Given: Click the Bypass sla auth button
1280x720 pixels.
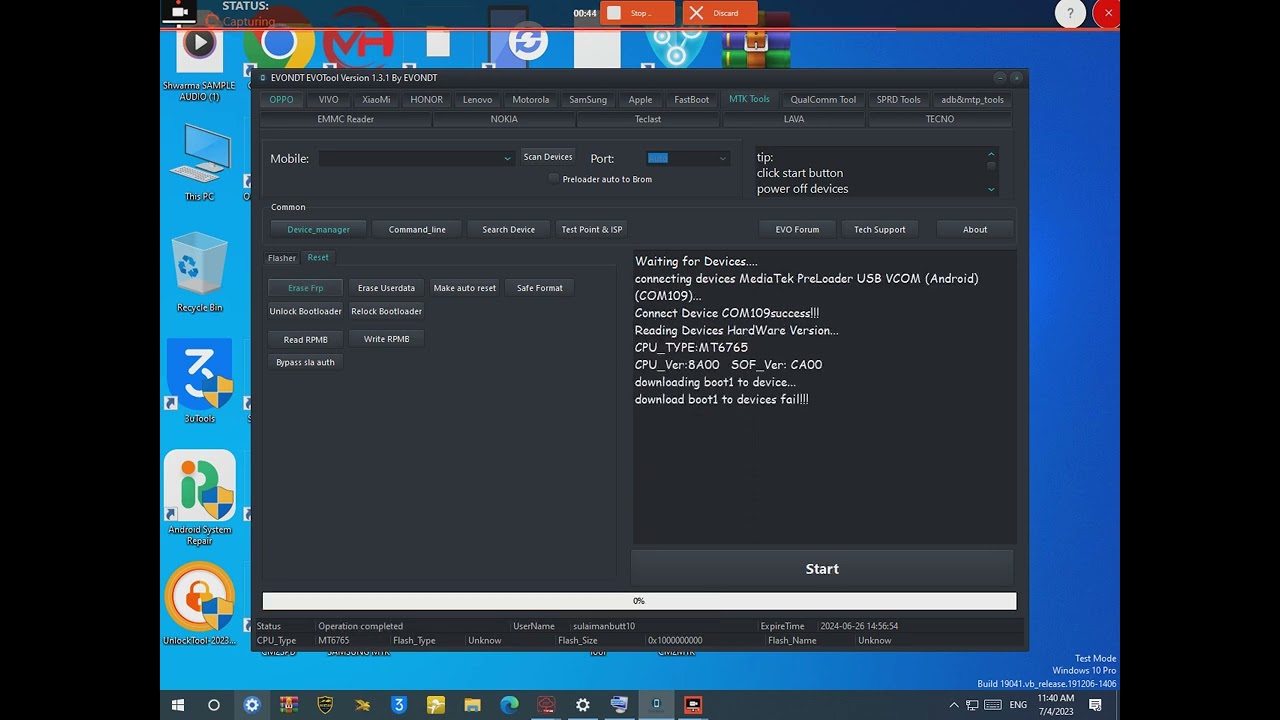Looking at the screenshot, I should [x=306, y=362].
